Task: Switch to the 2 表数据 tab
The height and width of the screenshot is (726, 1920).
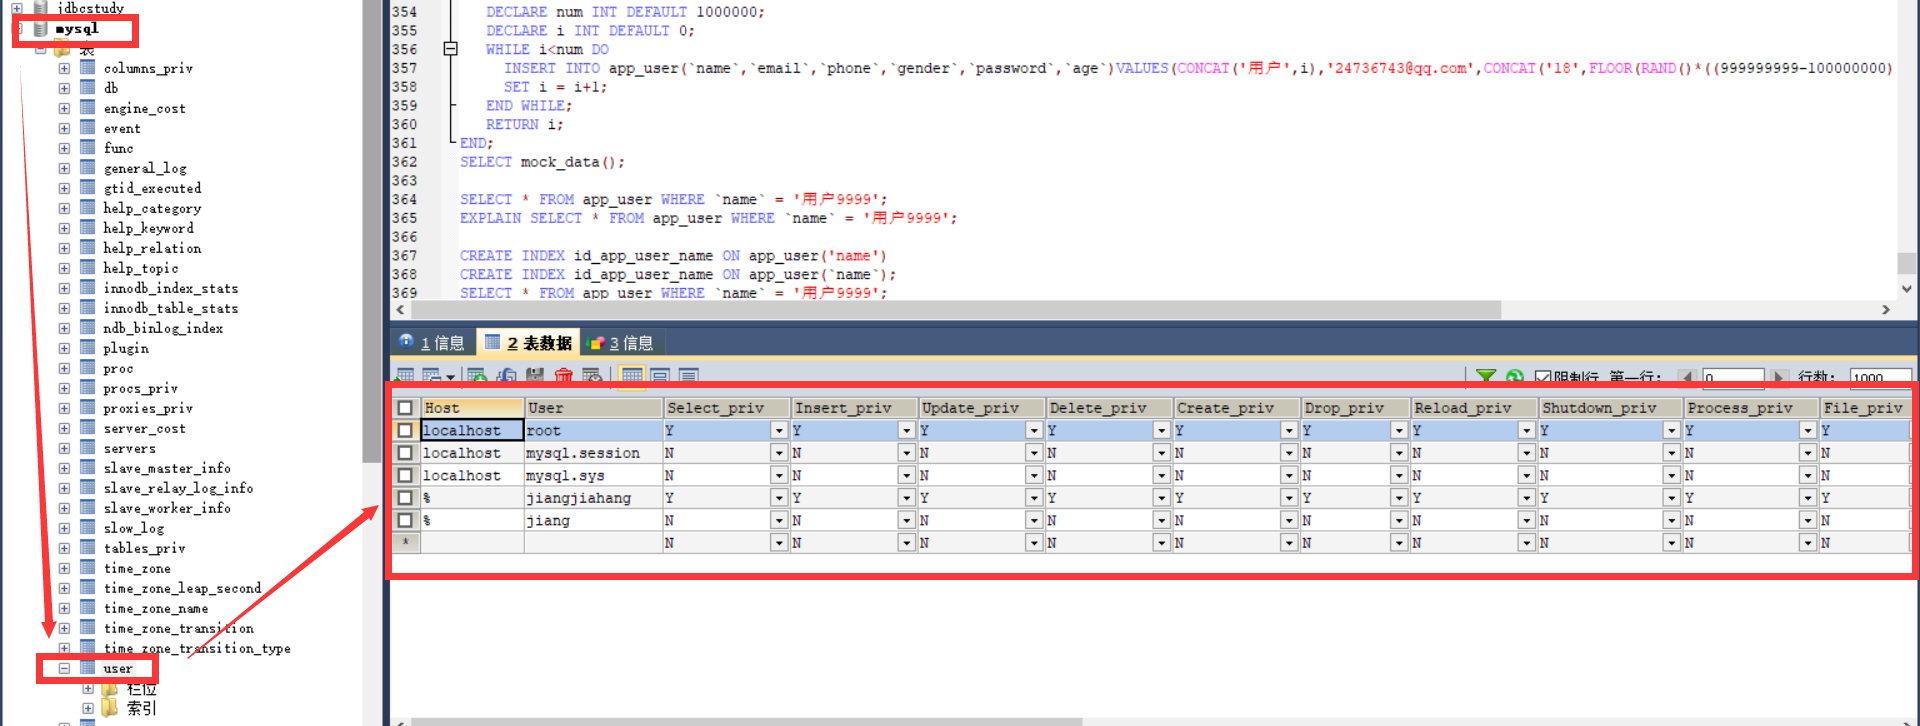Action: click(x=529, y=343)
